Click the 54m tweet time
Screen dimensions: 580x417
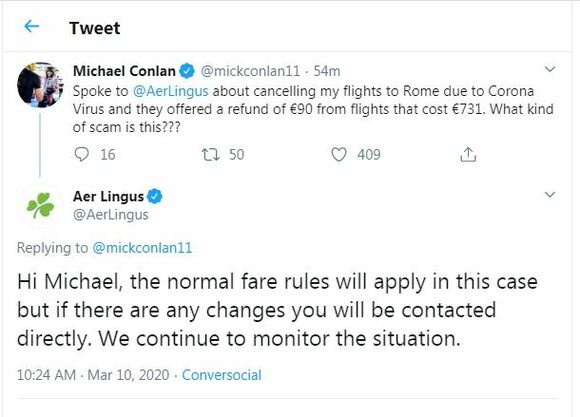tap(327, 71)
